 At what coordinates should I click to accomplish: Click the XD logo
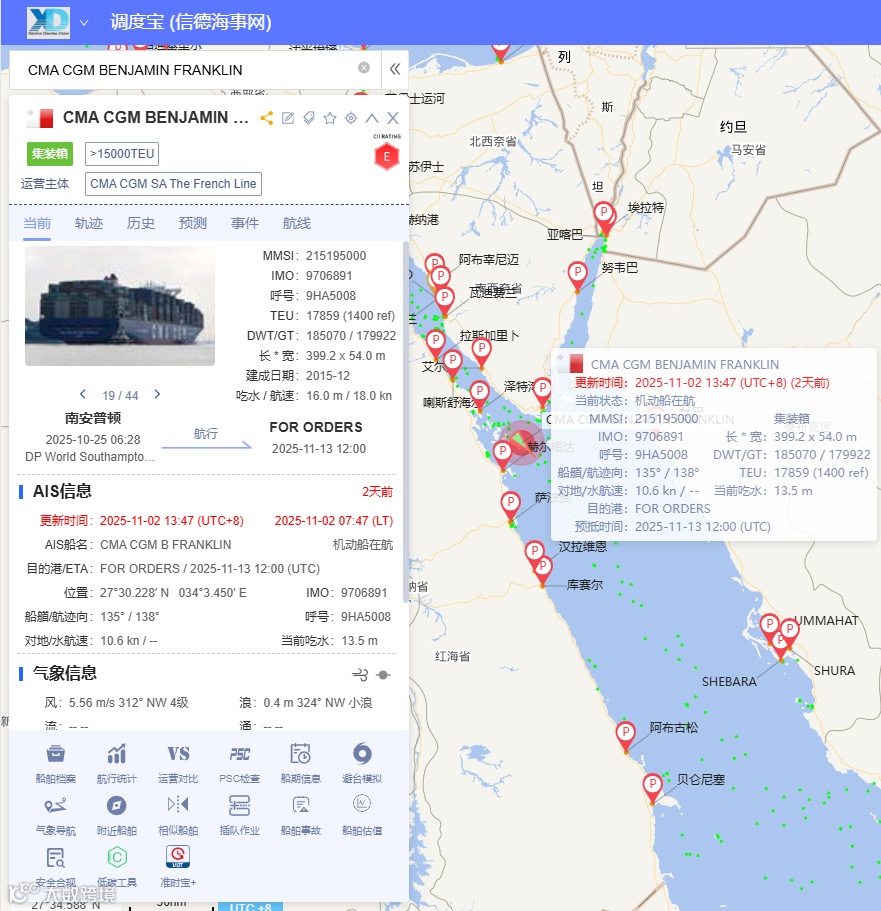49,22
